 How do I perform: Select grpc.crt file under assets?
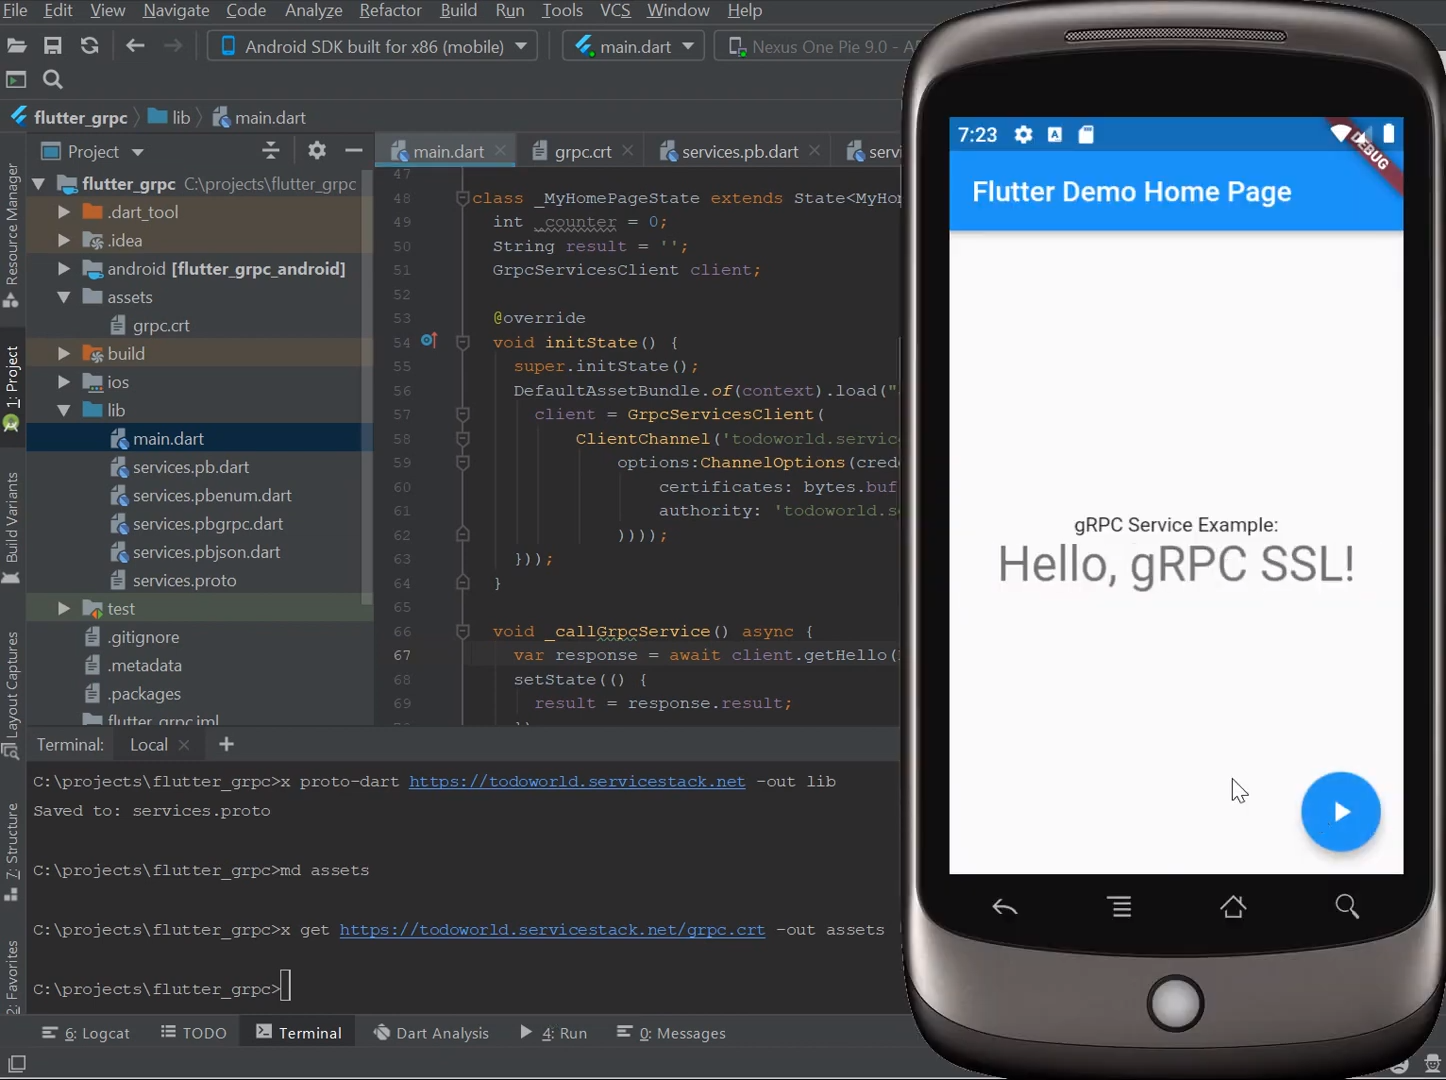[161, 325]
